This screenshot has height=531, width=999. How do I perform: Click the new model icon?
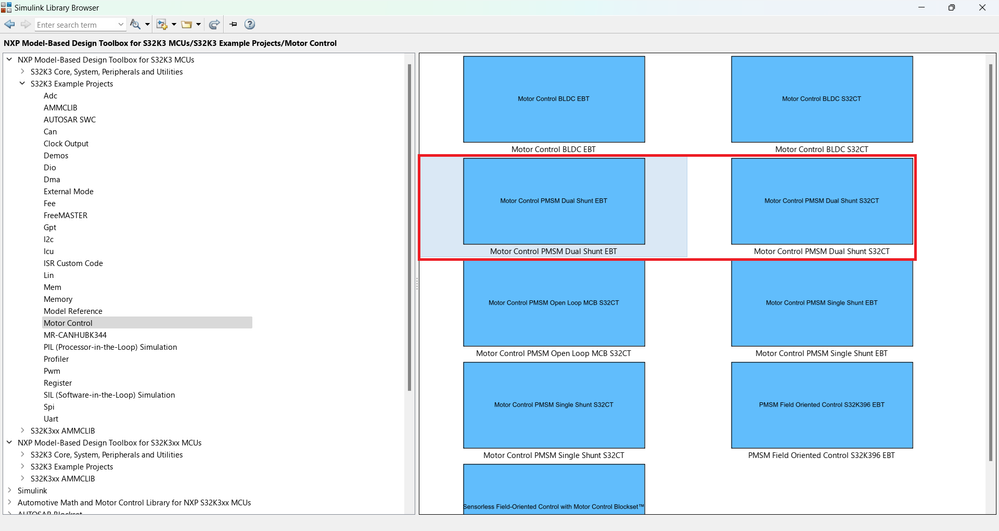coord(162,24)
